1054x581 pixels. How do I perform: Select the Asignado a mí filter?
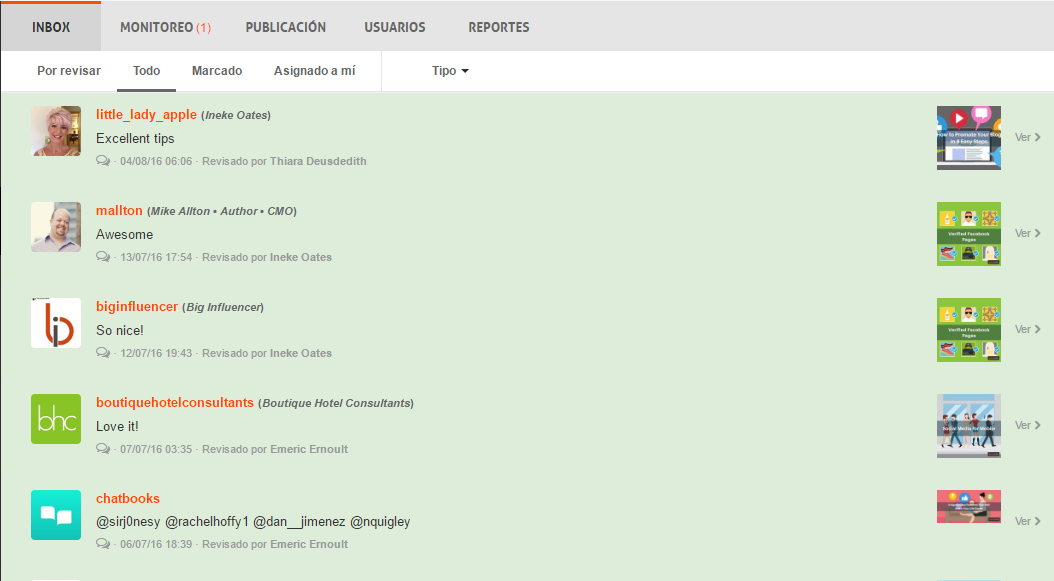[x=314, y=71]
